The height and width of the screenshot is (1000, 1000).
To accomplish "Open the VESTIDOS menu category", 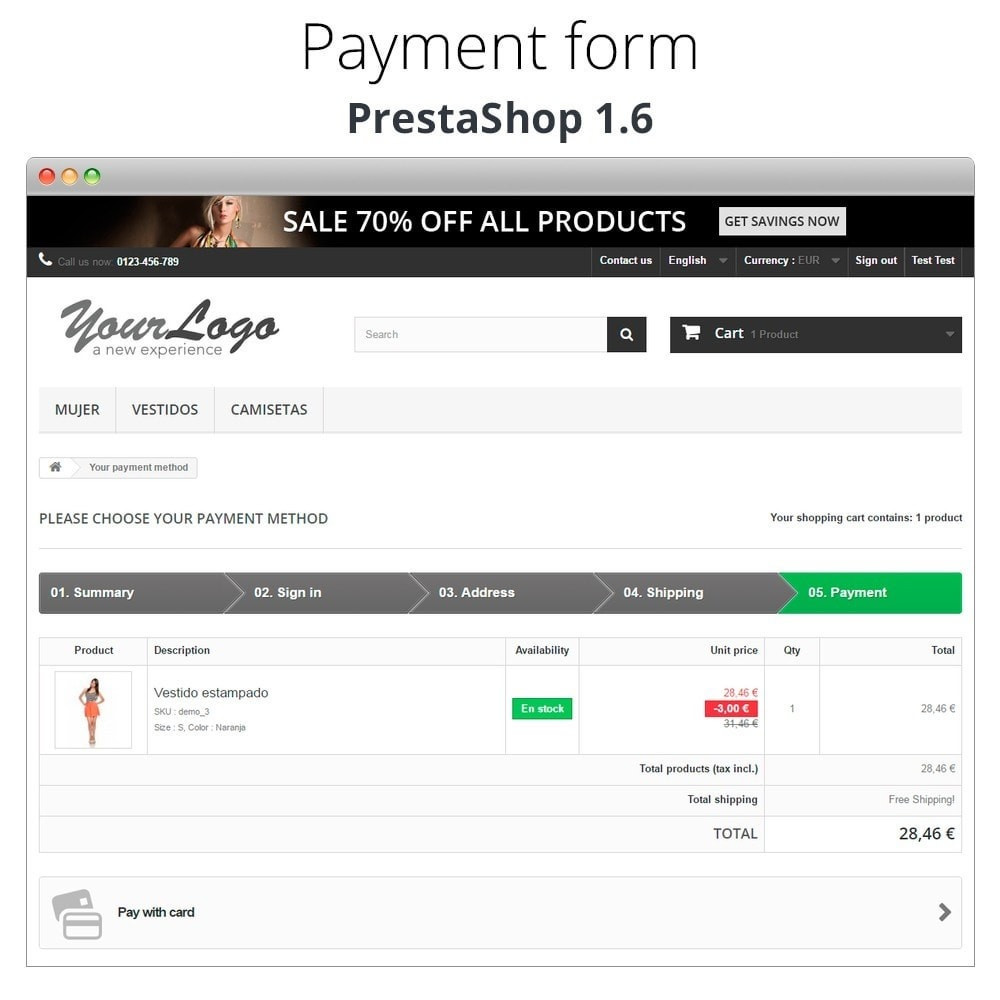I will coord(165,409).
